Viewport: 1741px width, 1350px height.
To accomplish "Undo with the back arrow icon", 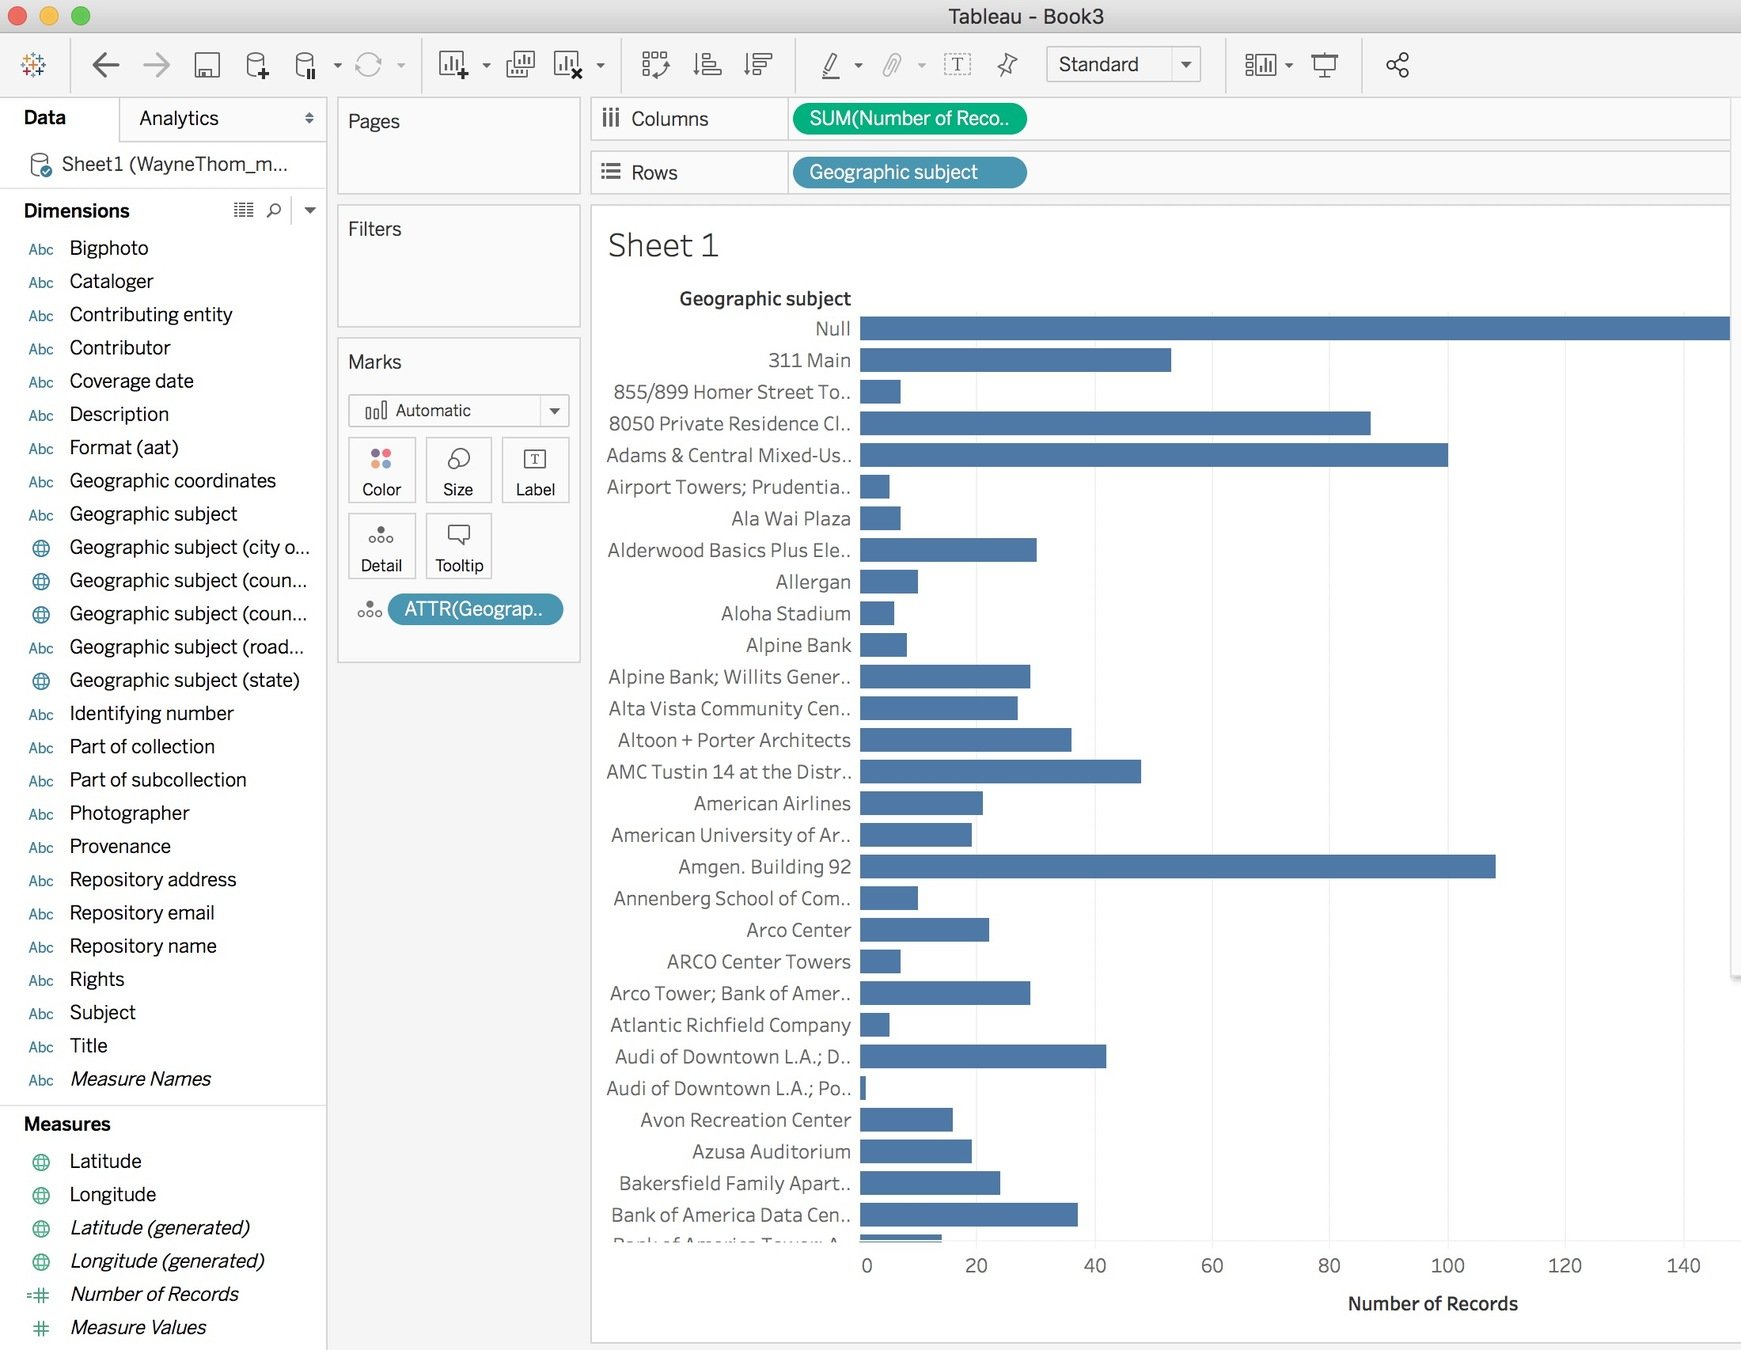I will pyautogui.click(x=105, y=65).
